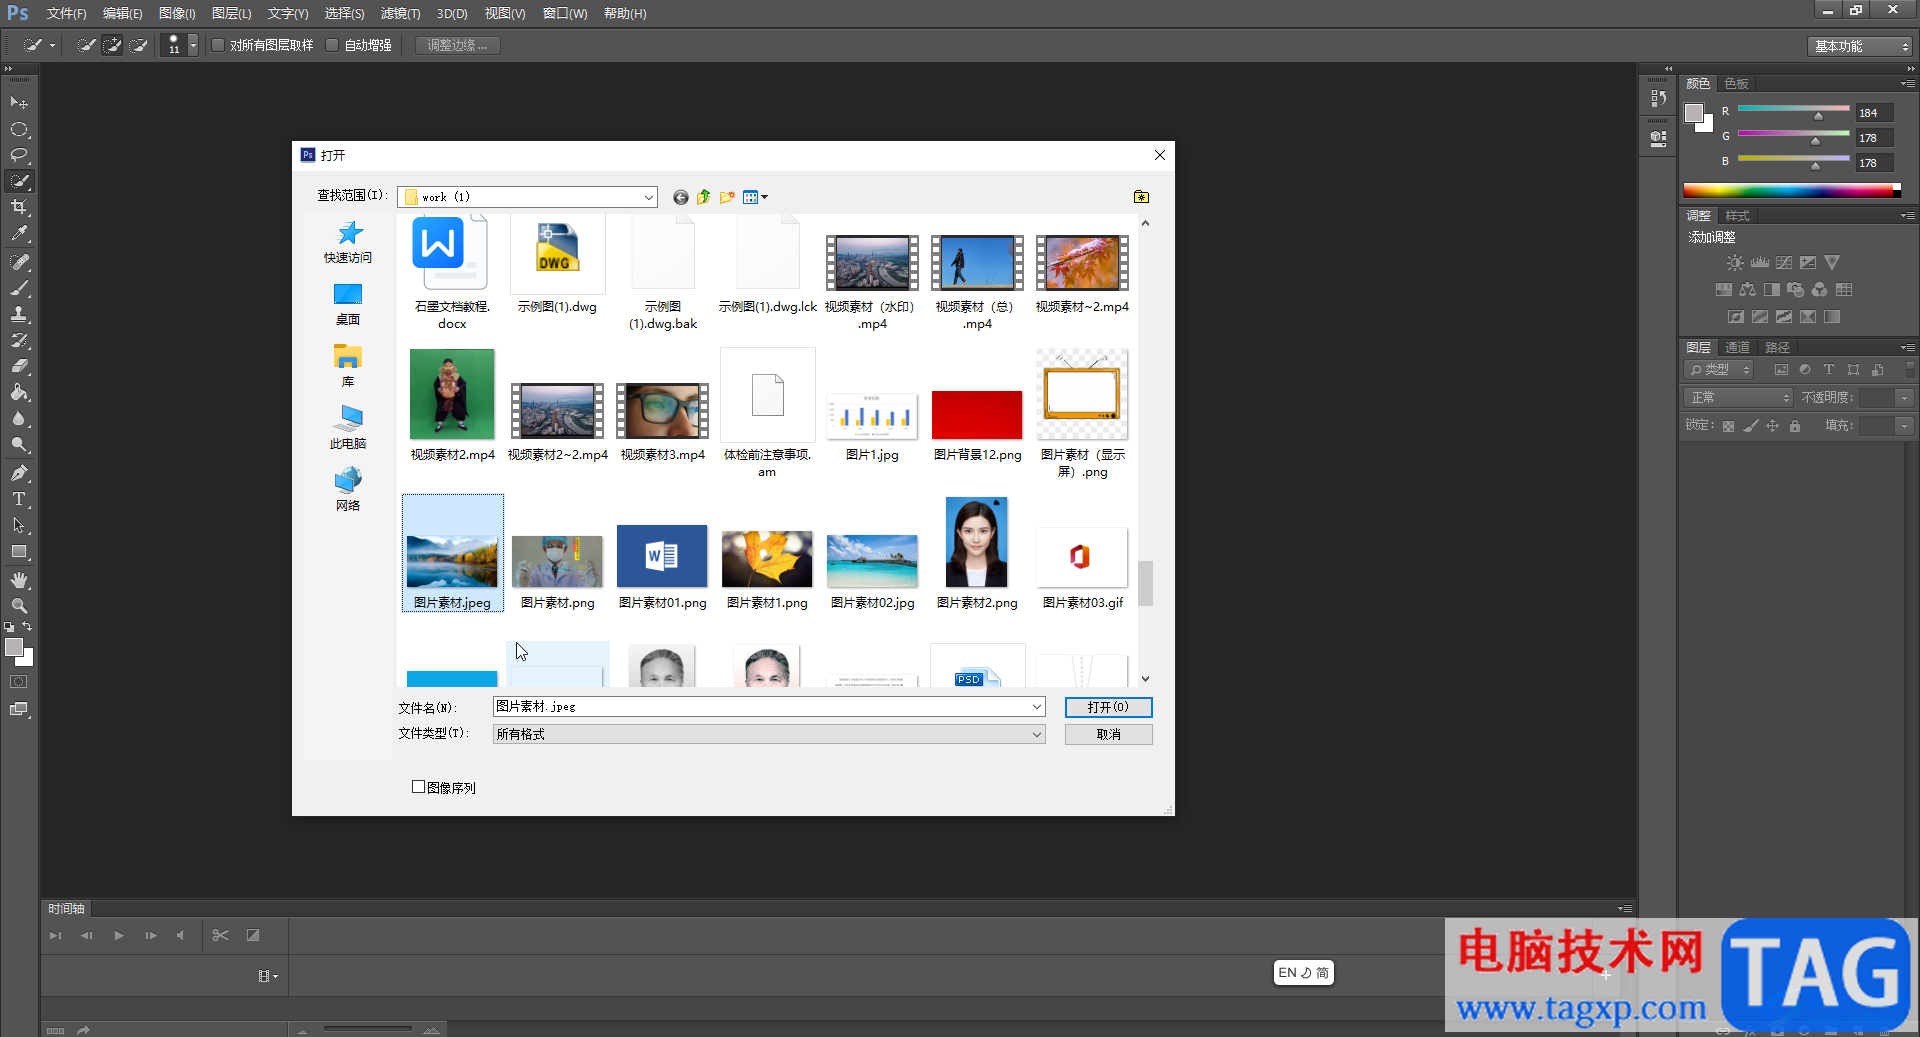The image size is (1920, 1037).
Task: Play the timeline
Action: point(119,935)
